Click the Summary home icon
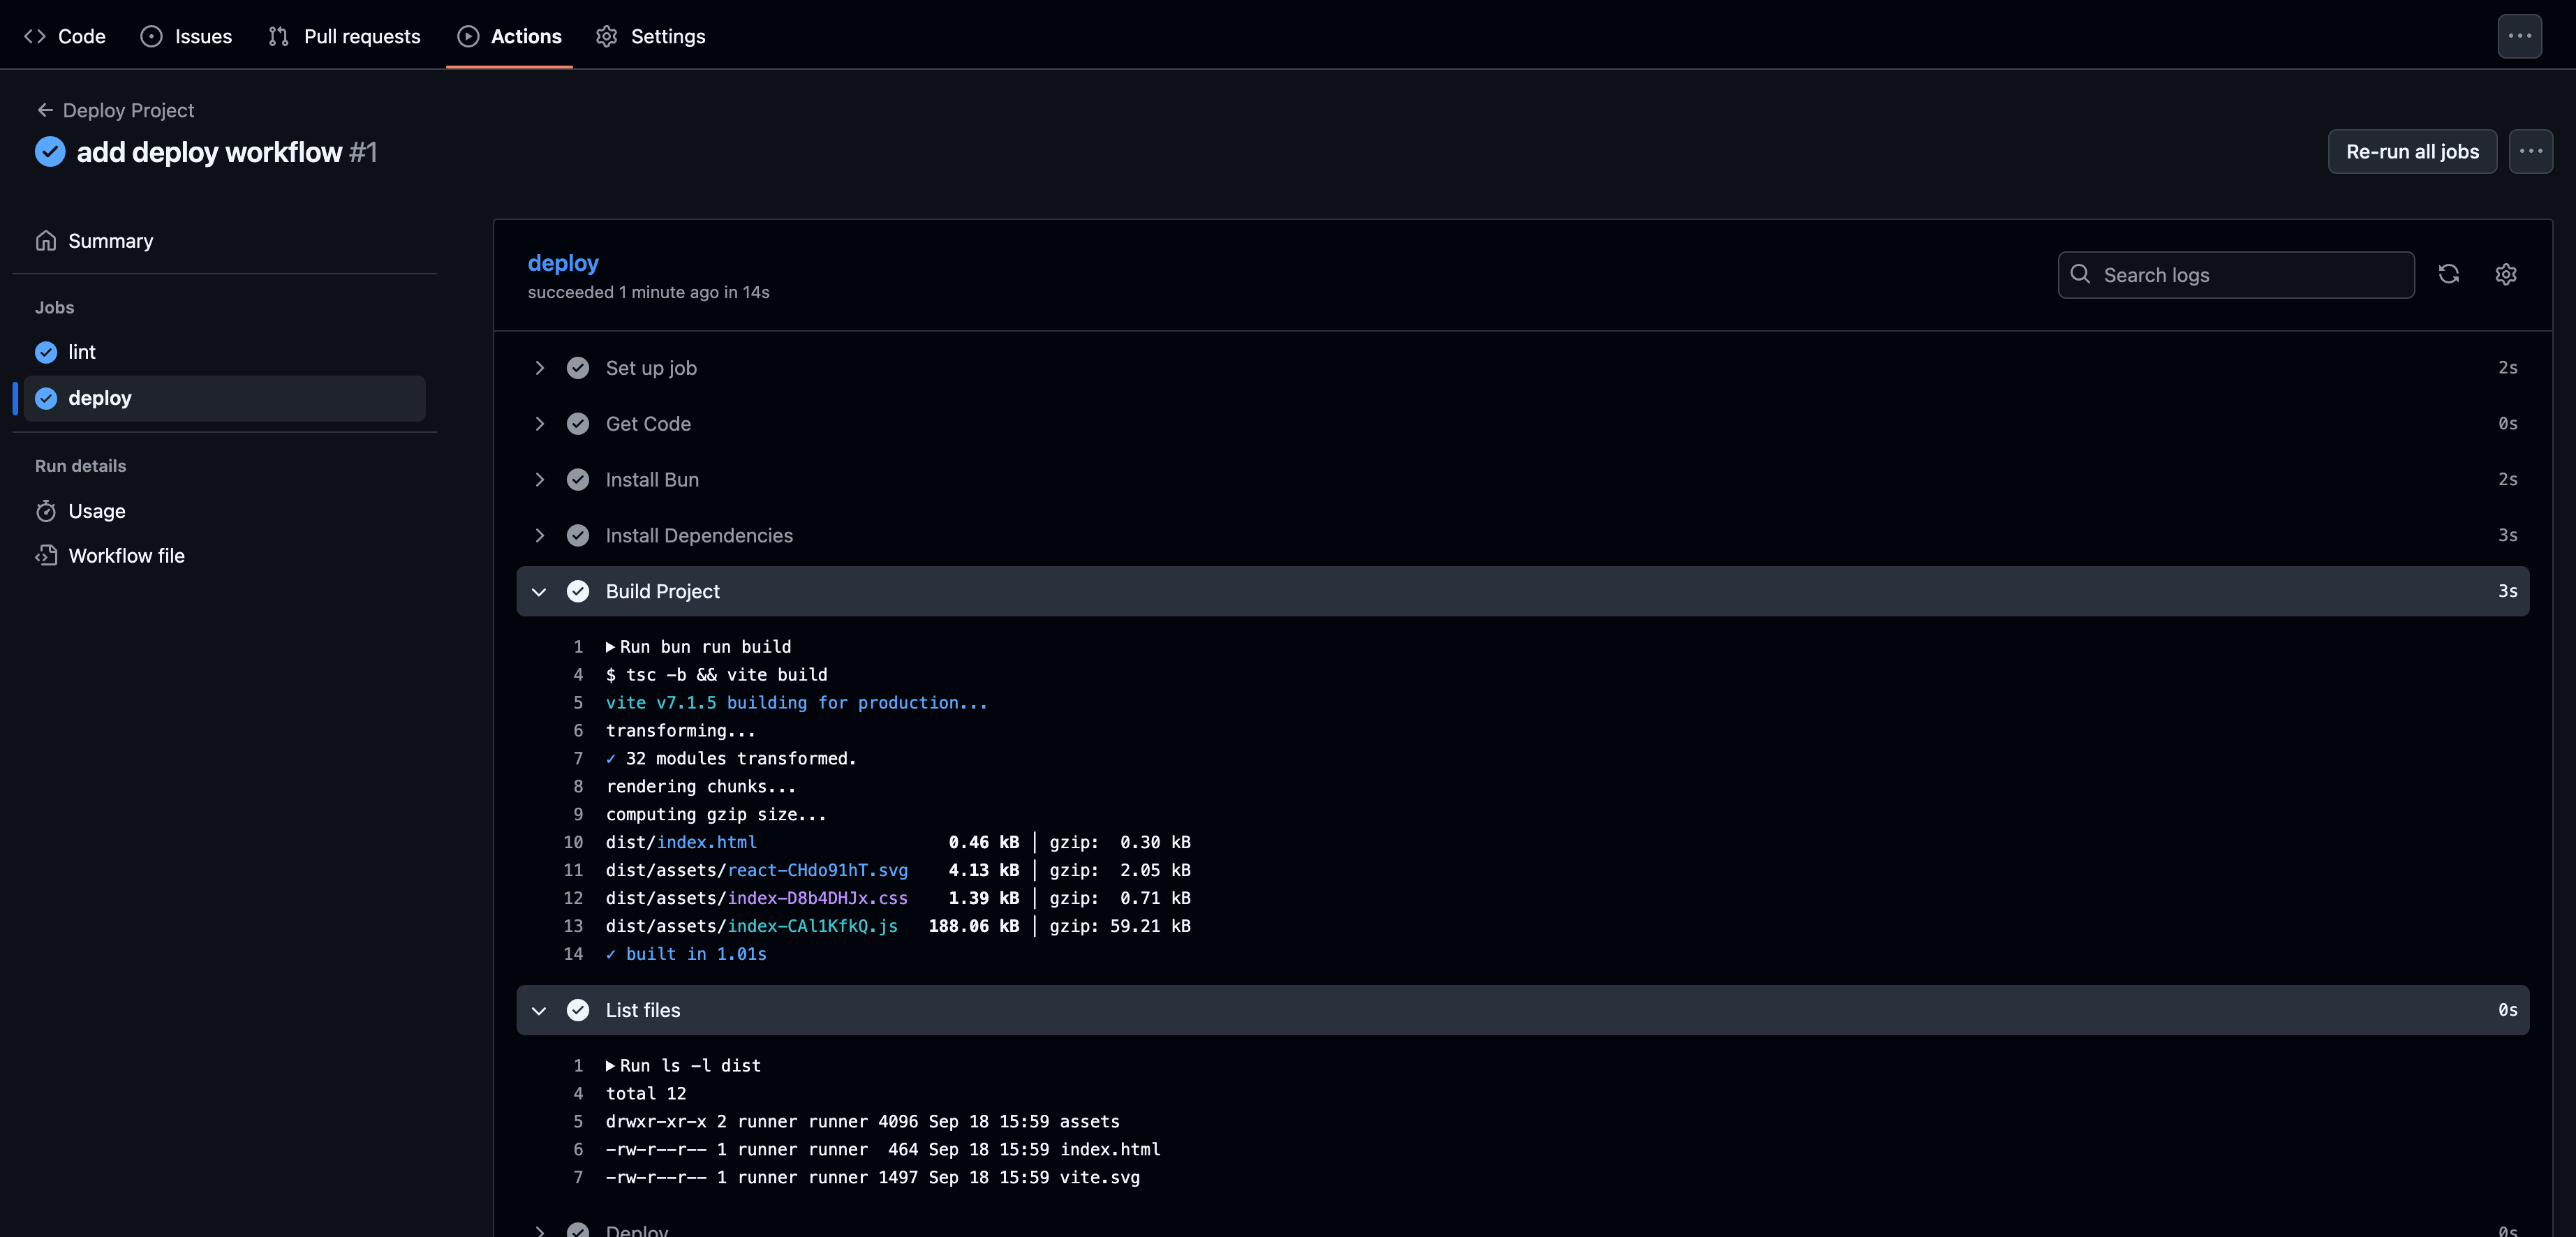Screen dimensions: 2576x1237 46,241
